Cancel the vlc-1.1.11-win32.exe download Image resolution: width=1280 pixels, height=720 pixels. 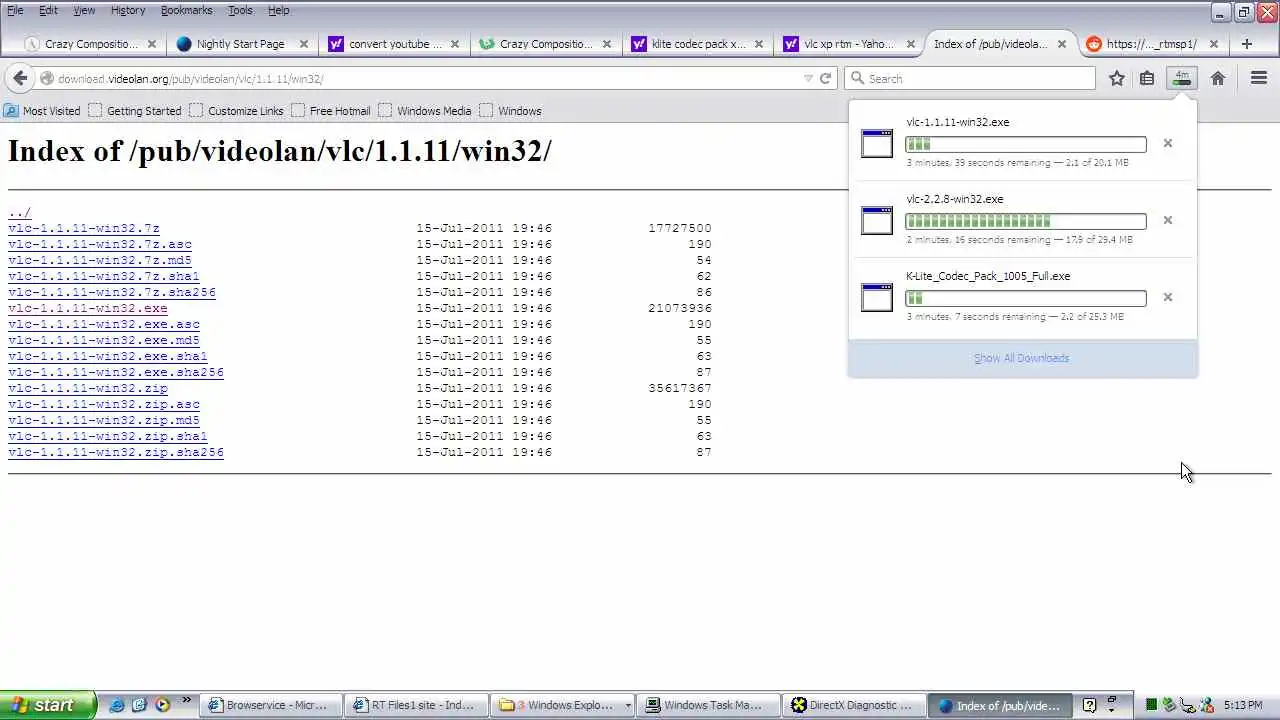[x=1167, y=143]
